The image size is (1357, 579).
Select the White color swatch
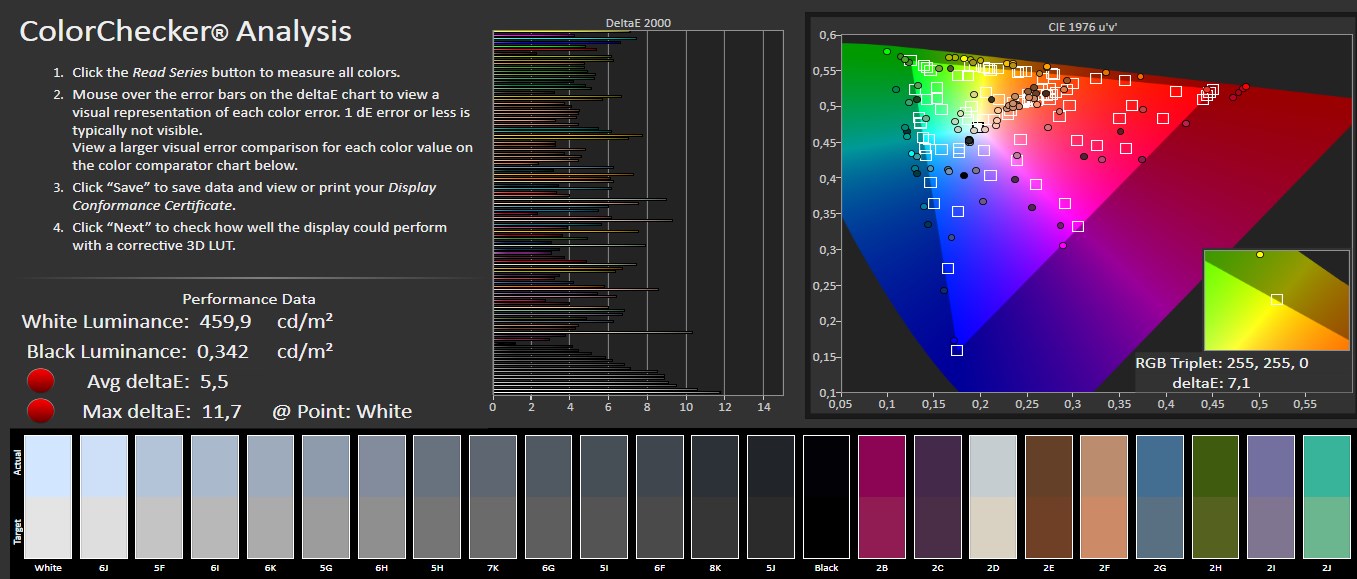(48, 496)
